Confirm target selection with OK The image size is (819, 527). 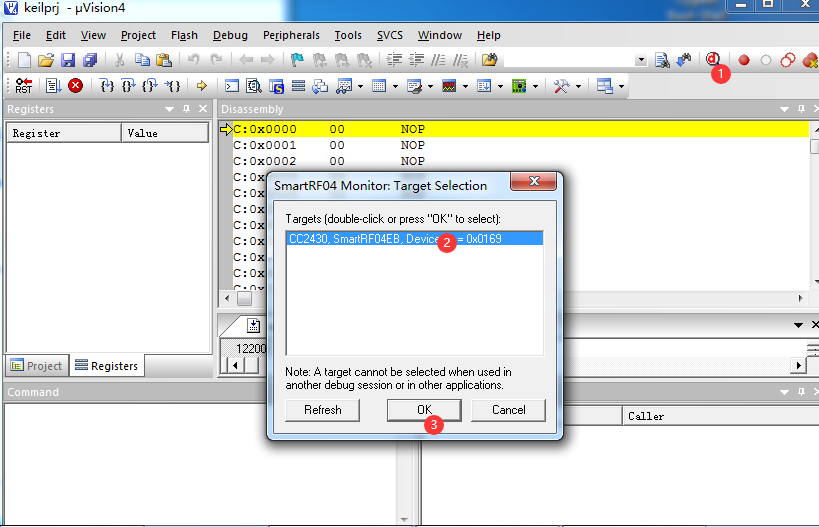(x=424, y=410)
